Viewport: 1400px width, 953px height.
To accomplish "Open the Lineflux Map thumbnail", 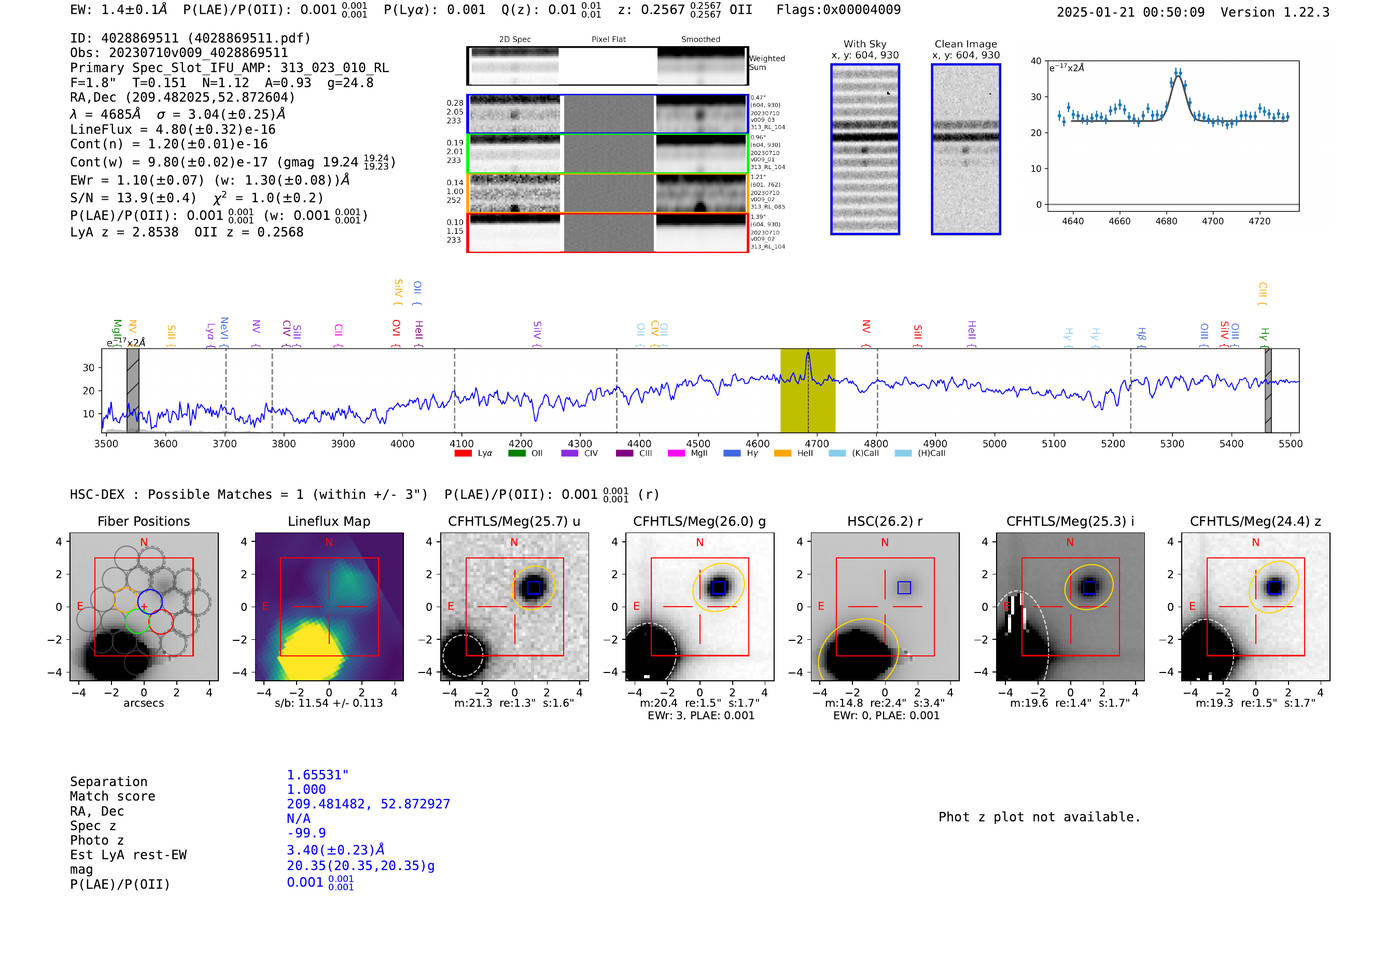I will point(329,606).
